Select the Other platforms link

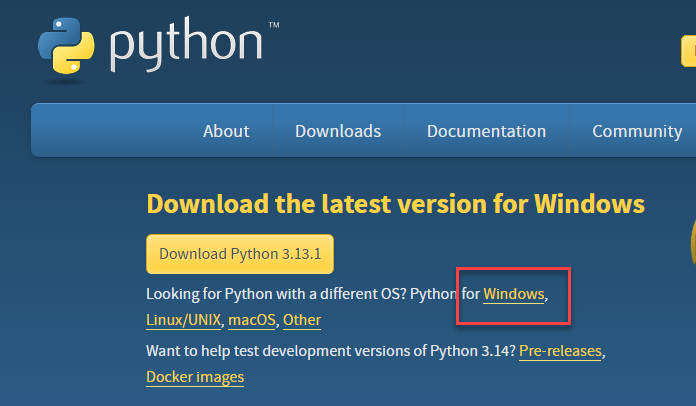click(302, 320)
